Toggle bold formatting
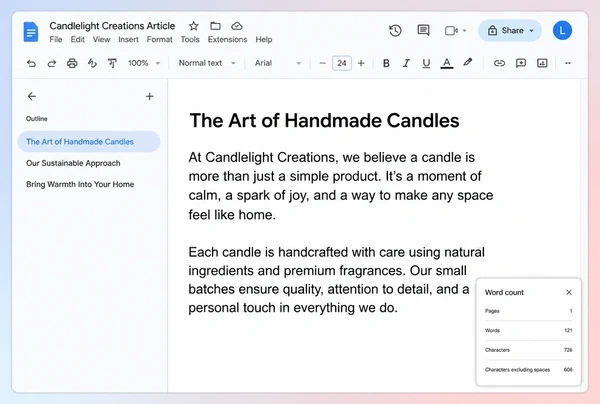Viewport: 600px width, 404px height. (386, 63)
